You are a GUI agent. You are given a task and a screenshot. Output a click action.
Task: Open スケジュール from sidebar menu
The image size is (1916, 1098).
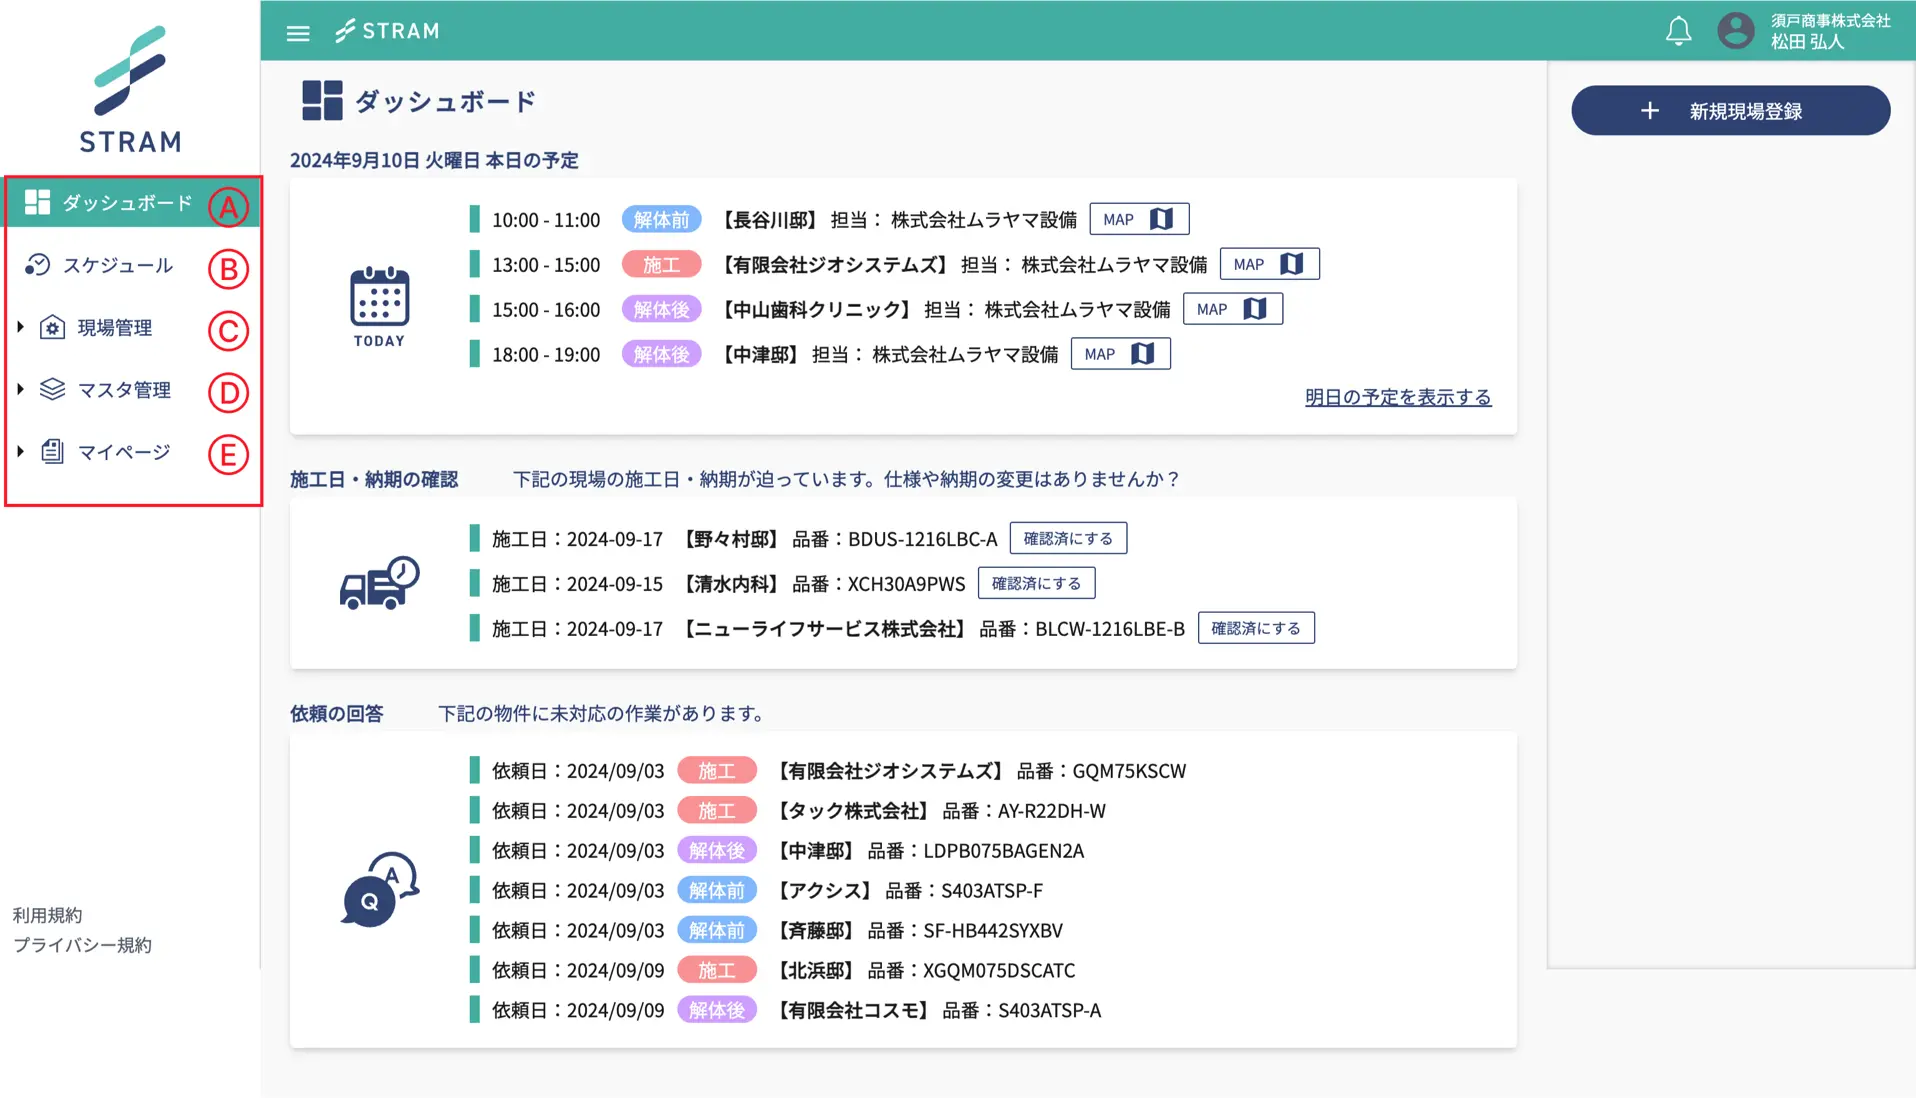pyautogui.click(x=117, y=265)
